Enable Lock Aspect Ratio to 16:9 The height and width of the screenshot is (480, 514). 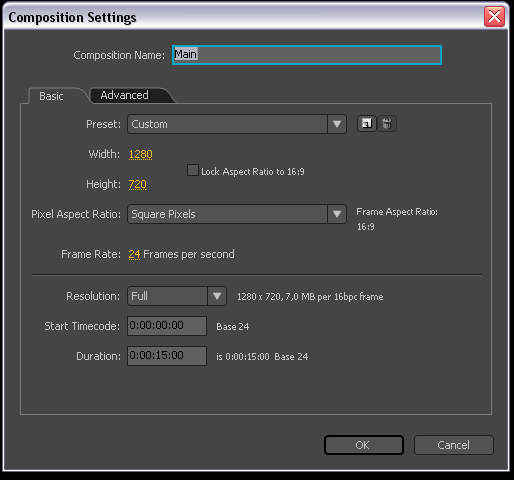tap(193, 170)
